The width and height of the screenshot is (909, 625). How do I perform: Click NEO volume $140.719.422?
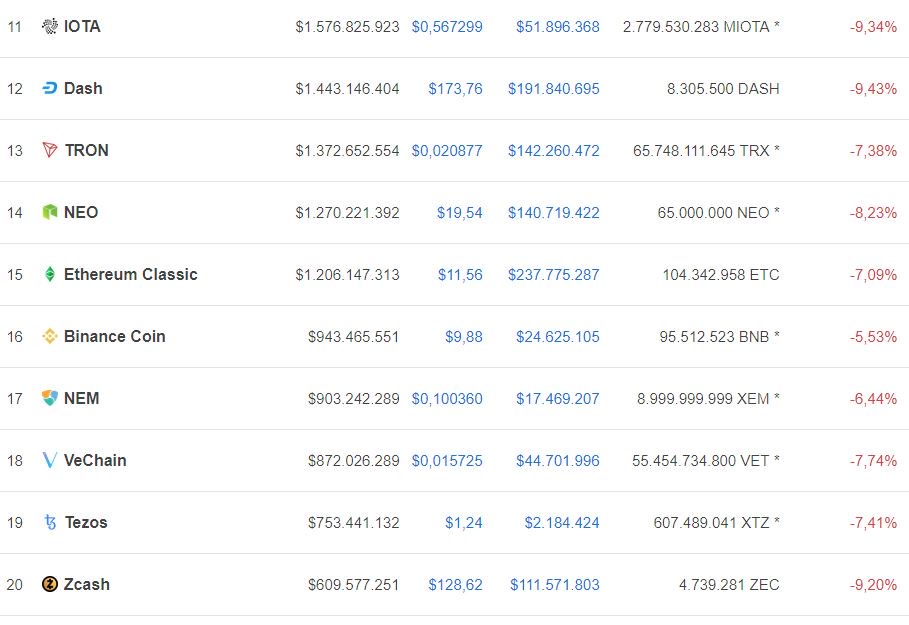point(554,213)
